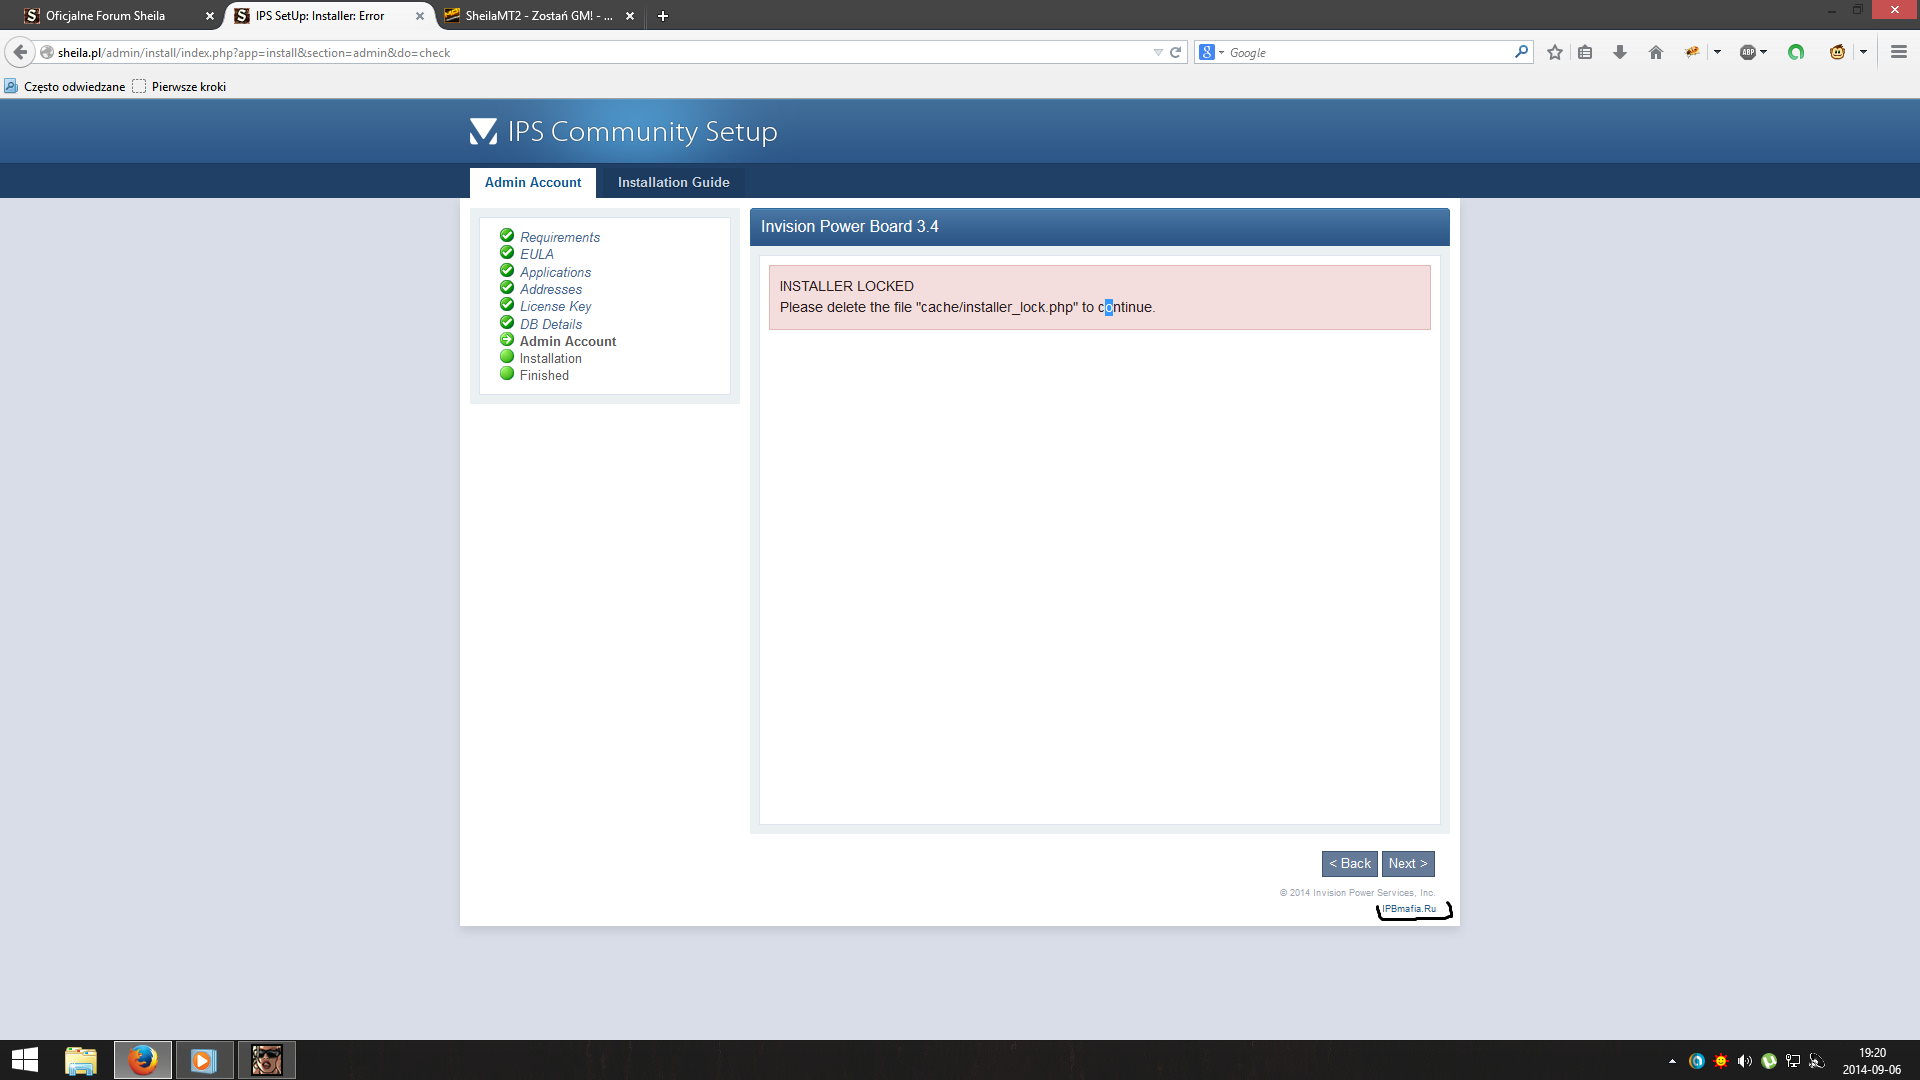Click the Back button in installer
Image resolution: width=1920 pixels, height=1080 pixels.
(x=1350, y=864)
